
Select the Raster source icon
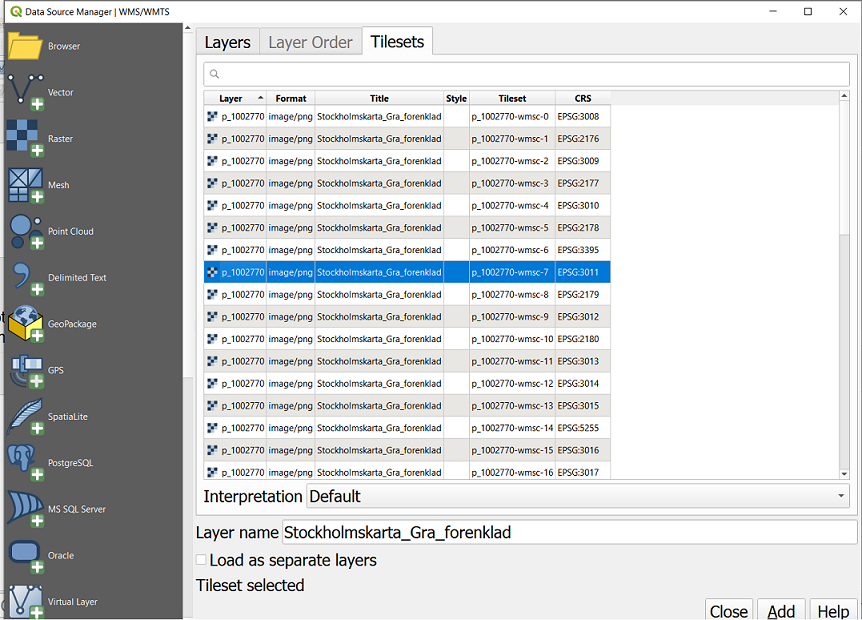point(25,138)
